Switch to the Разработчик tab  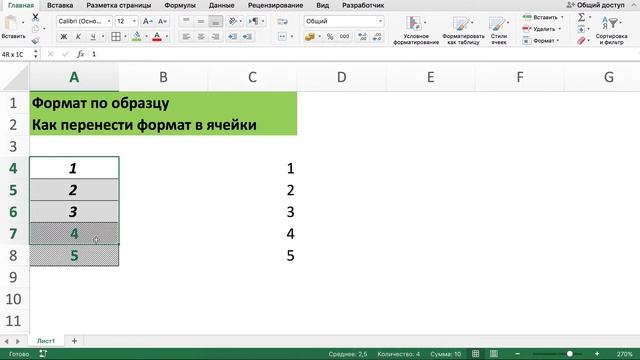coord(363,5)
